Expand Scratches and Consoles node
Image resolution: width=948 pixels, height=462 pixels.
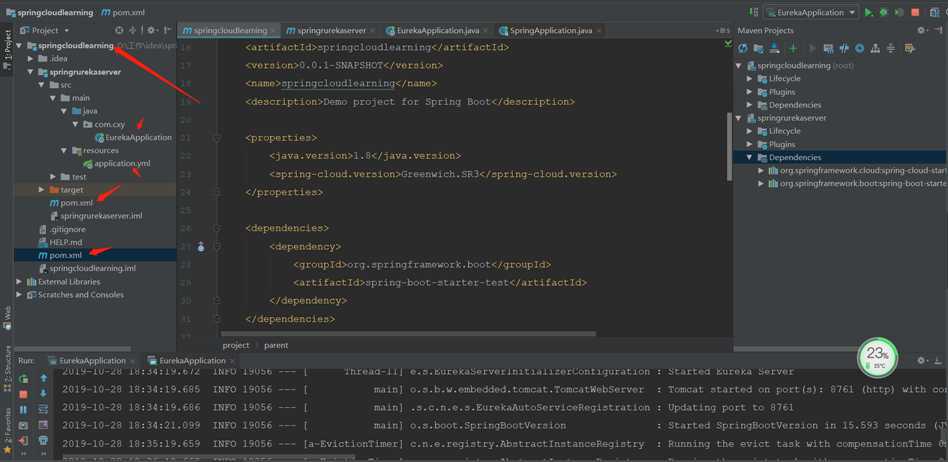coord(20,295)
